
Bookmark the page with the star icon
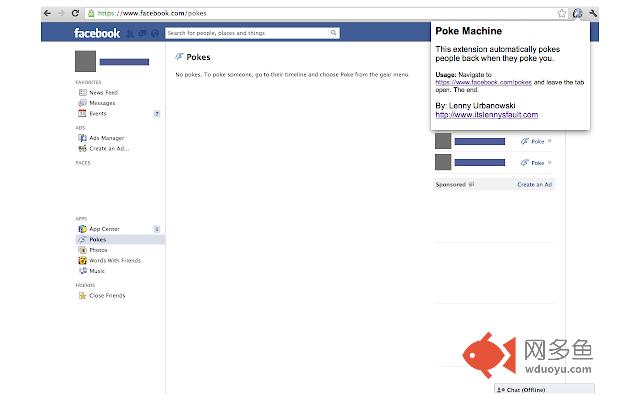click(x=562, y=13)
